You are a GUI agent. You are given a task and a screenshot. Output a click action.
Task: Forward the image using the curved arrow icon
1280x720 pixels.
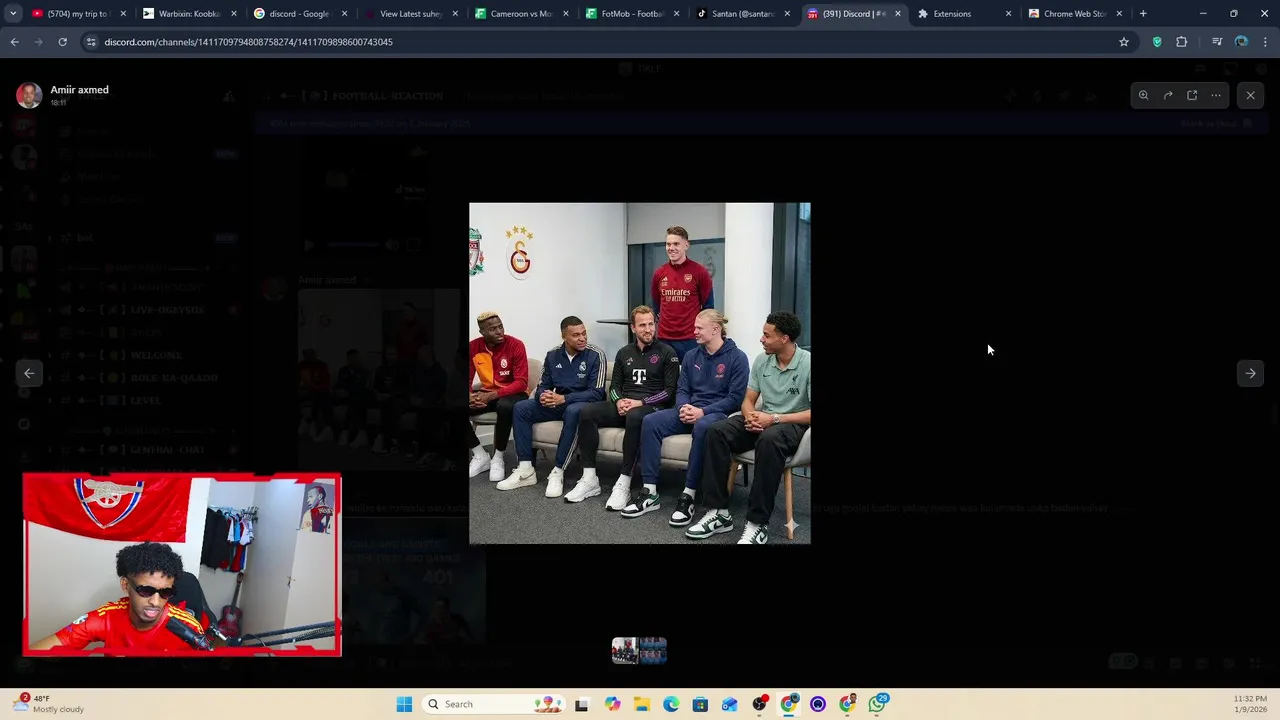coord(1168,95)
